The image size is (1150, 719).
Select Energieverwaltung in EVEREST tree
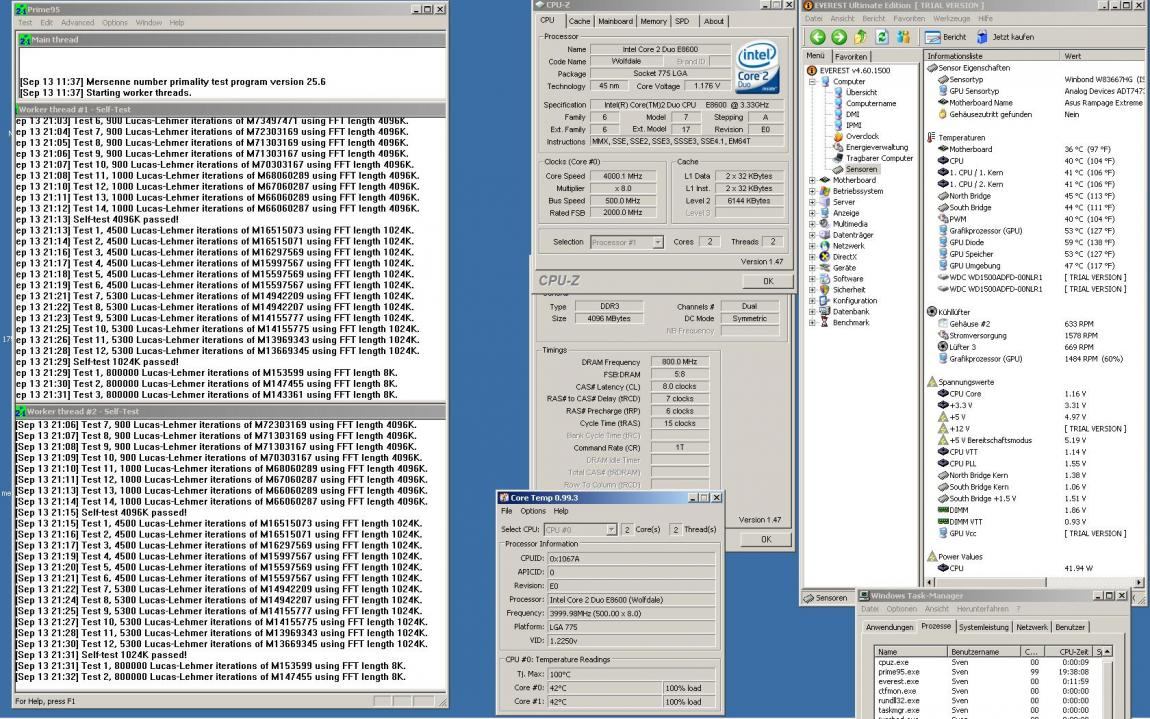click(876, 147)
